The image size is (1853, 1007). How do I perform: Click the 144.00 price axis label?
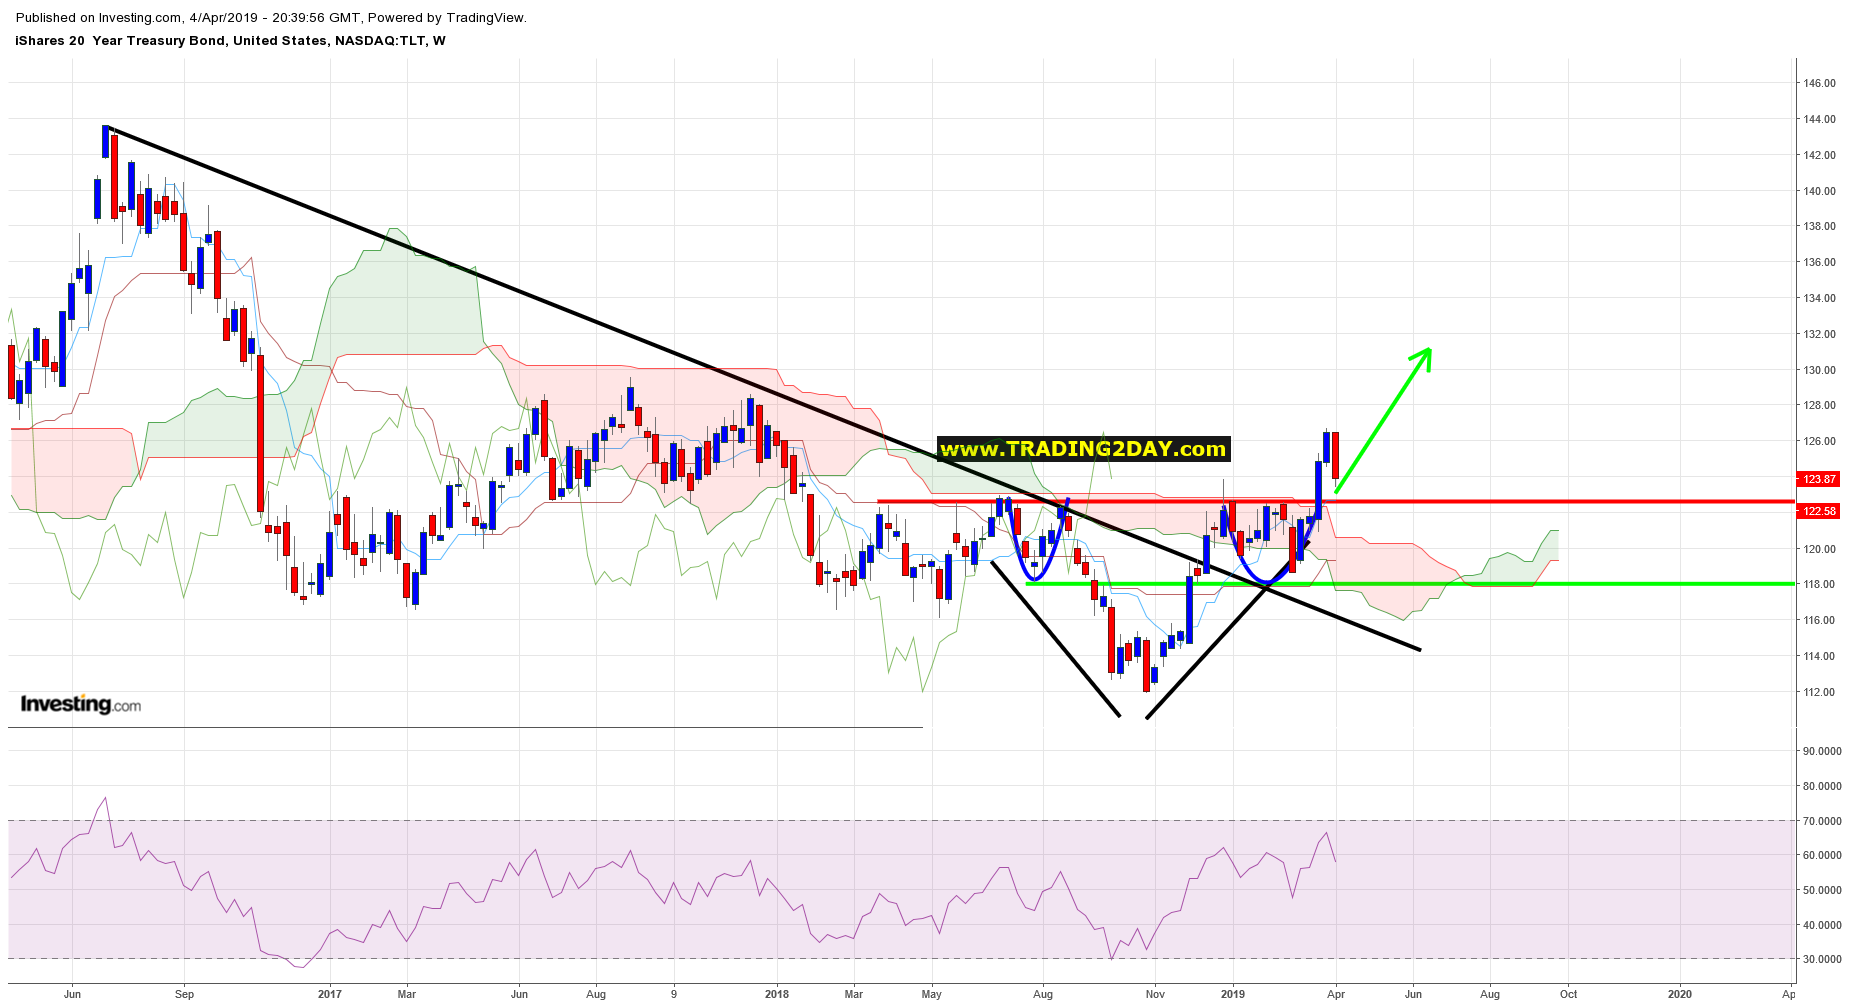click(1819, 119)
